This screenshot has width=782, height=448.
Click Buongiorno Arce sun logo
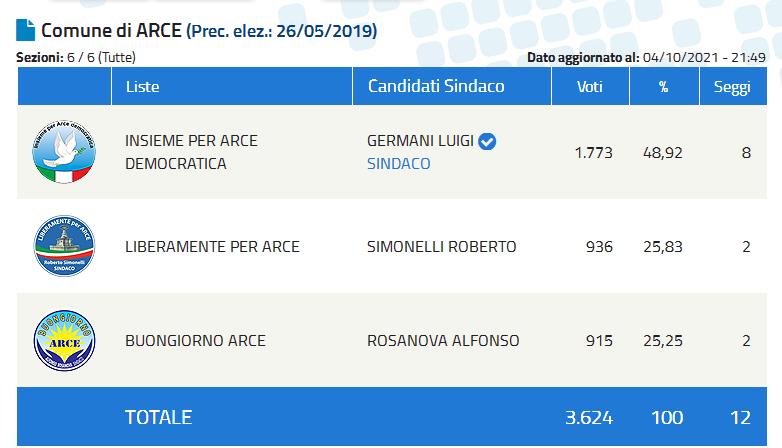click(65, 340)
